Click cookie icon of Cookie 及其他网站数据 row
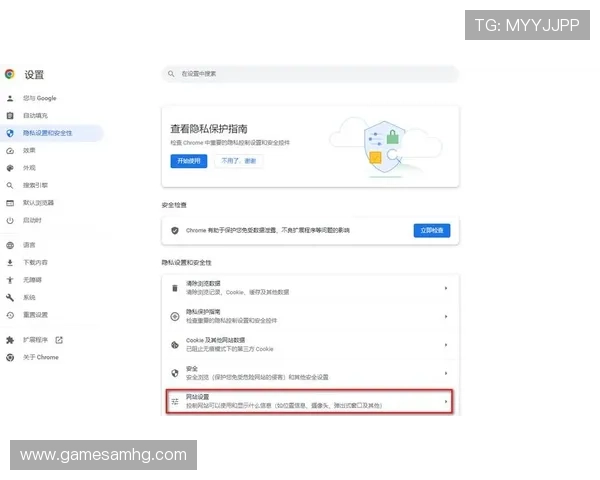Screen dimensions: 600x480 [175, 345]
